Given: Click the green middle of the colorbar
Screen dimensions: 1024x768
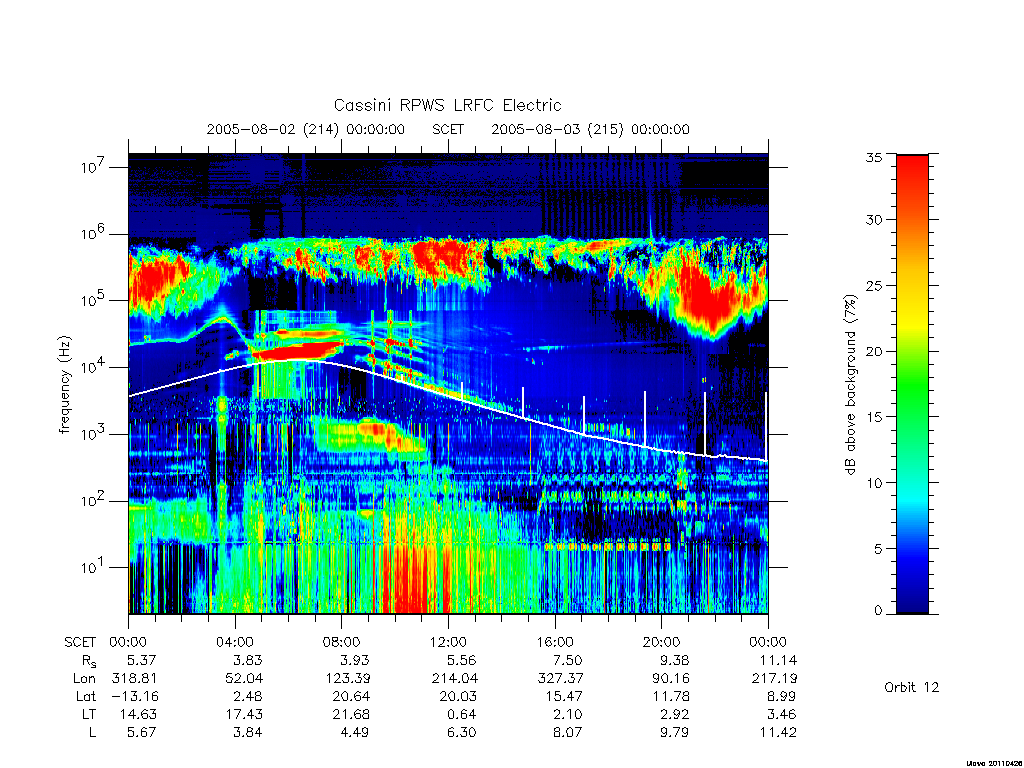Looking at the screenshot, I should [912, 385].
